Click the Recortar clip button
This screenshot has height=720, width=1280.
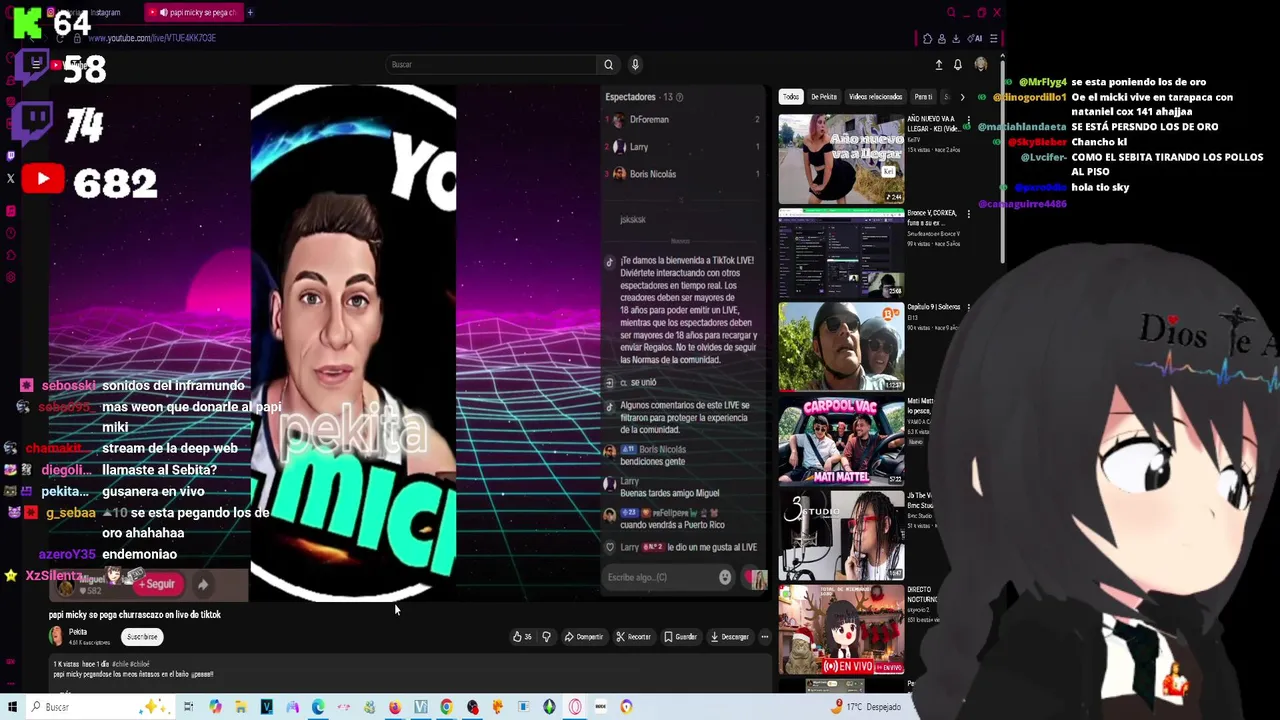click(633, 637)
